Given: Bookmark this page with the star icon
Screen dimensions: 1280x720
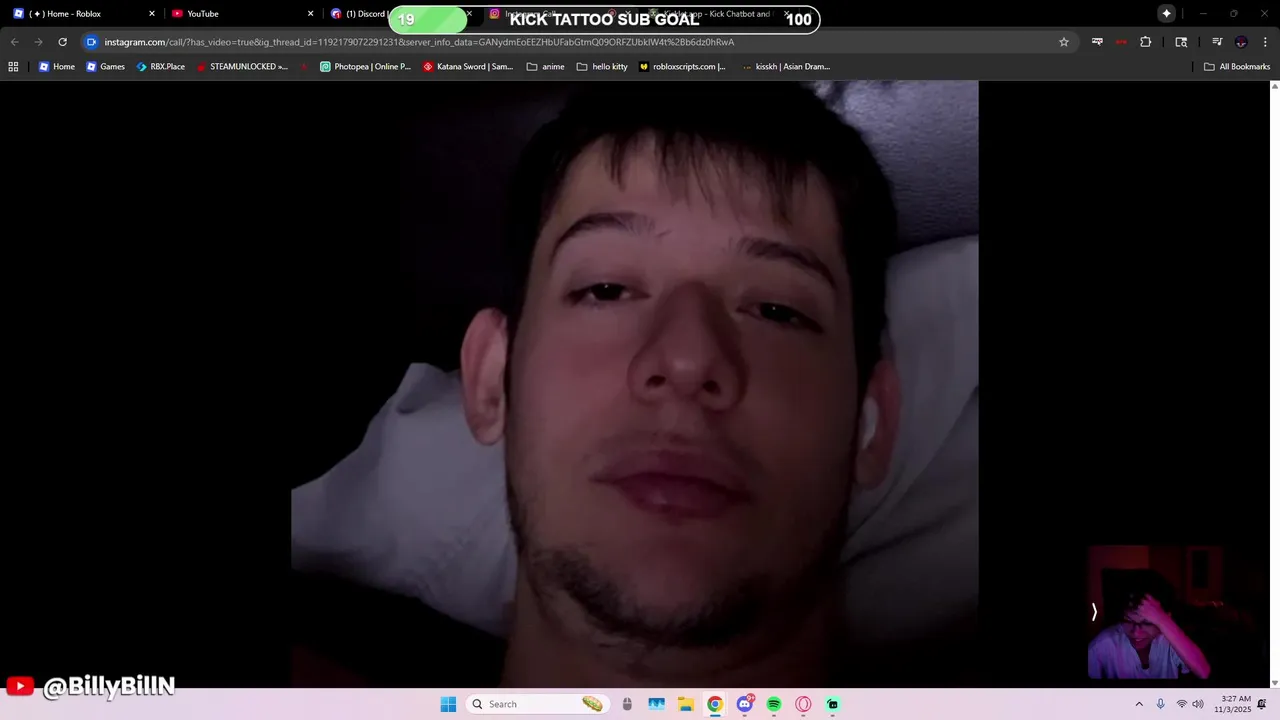Looking at the screenshot, I should click(x=1064, y=42).
